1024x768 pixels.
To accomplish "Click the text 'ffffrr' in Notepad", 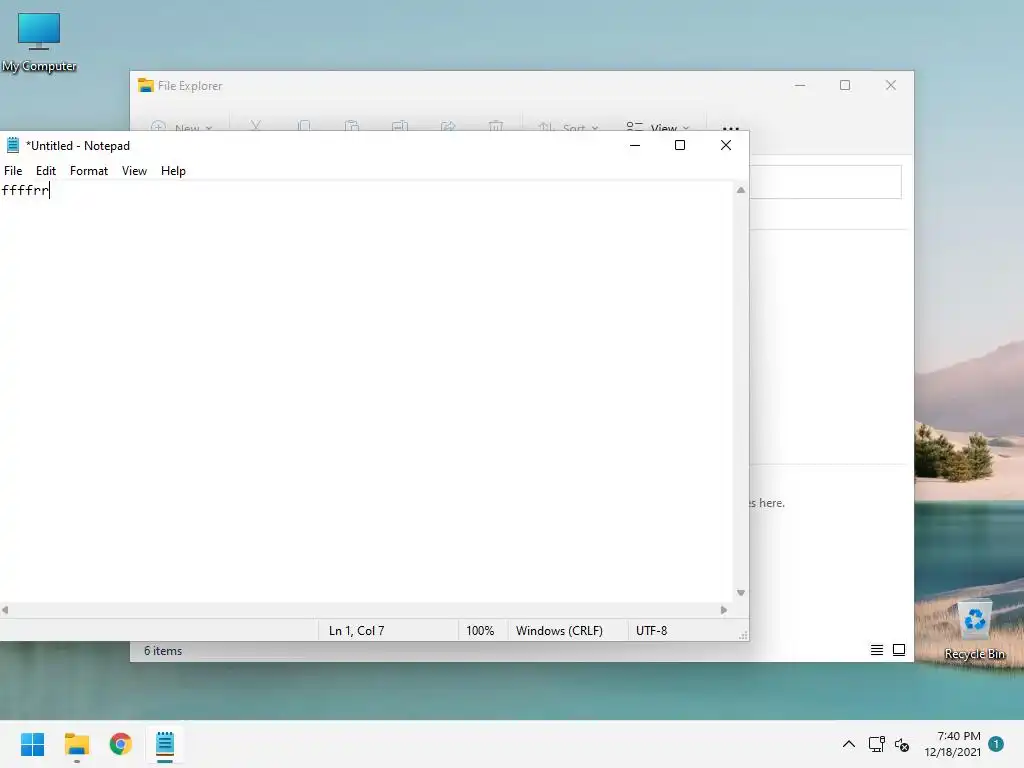I will 25,190.
